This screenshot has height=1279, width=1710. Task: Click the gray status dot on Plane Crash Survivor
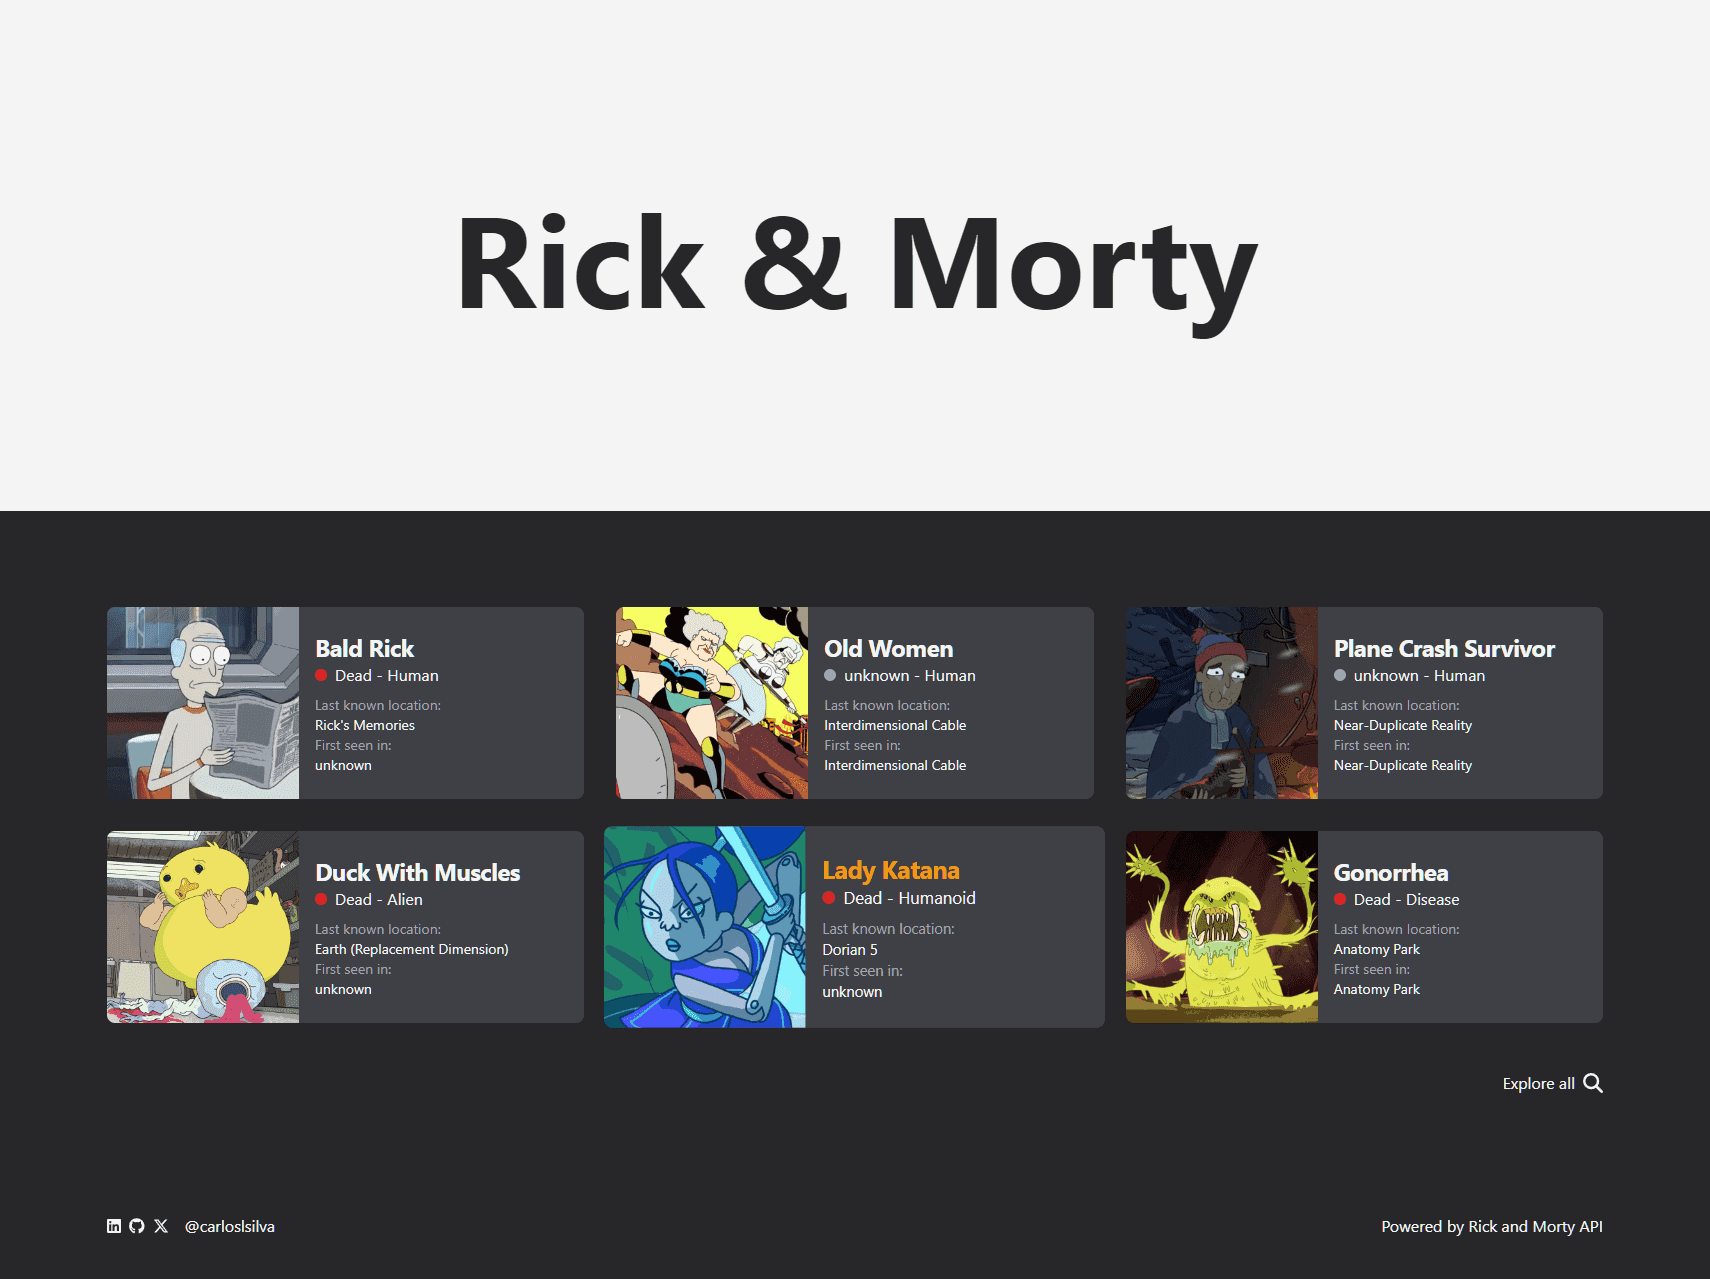pos(1338,675)
